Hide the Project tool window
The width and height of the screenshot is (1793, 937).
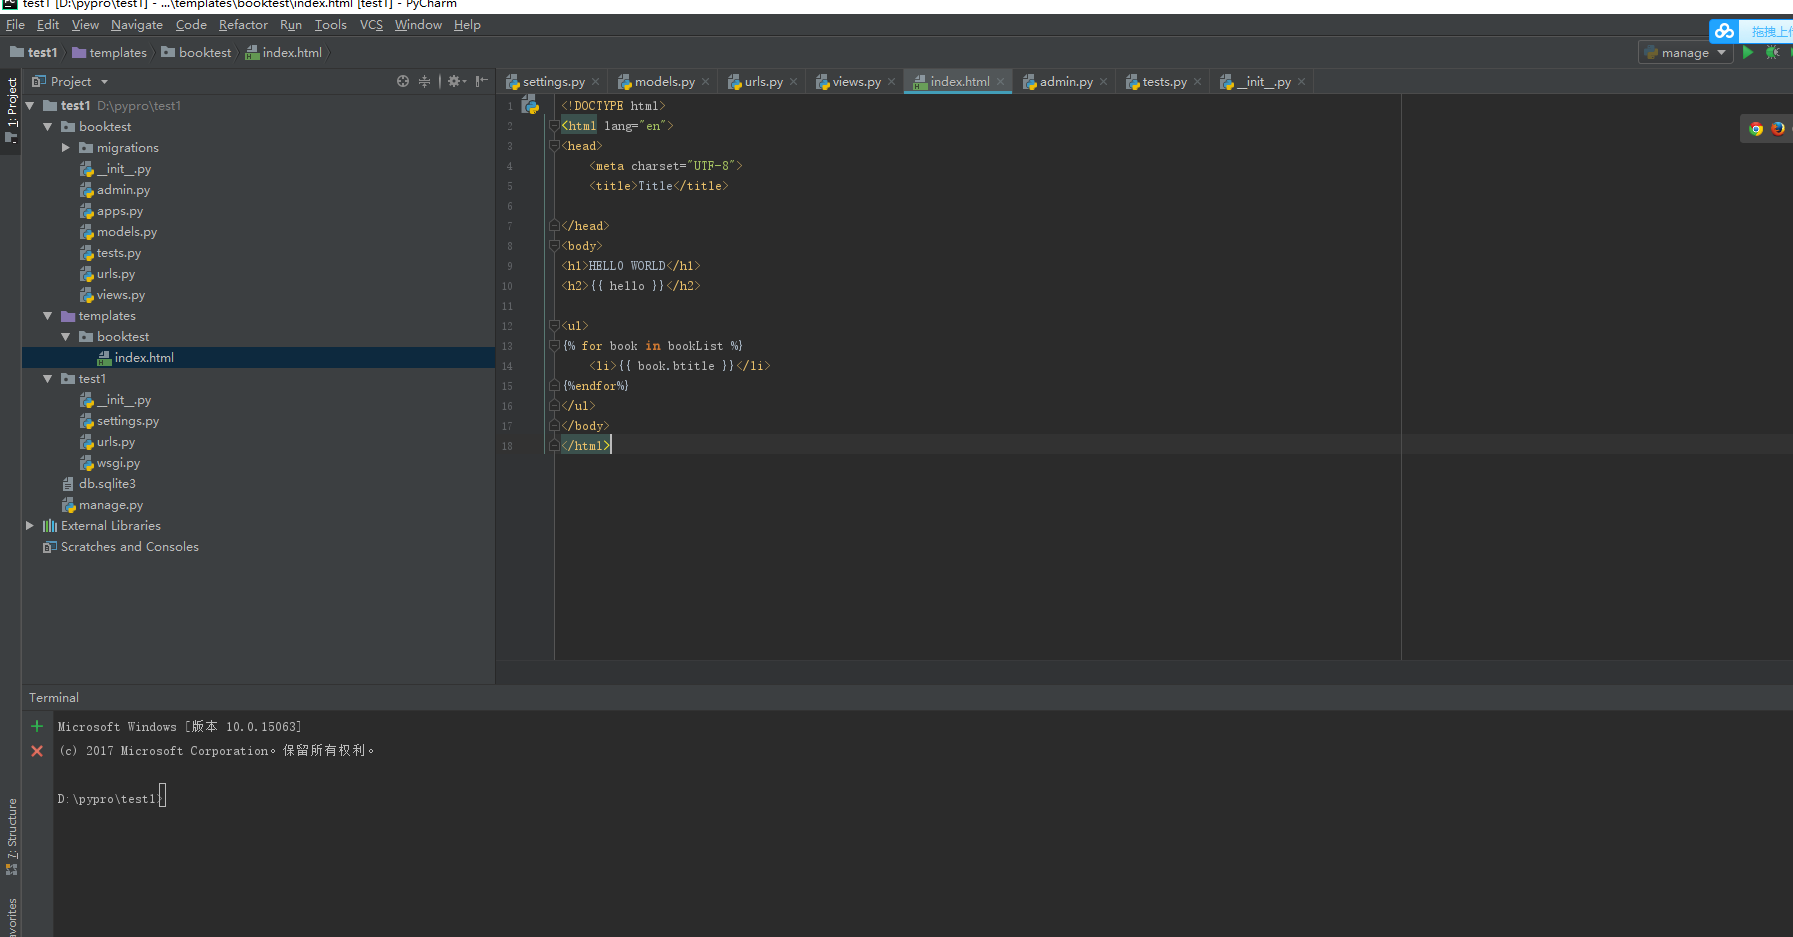point(482,81)
